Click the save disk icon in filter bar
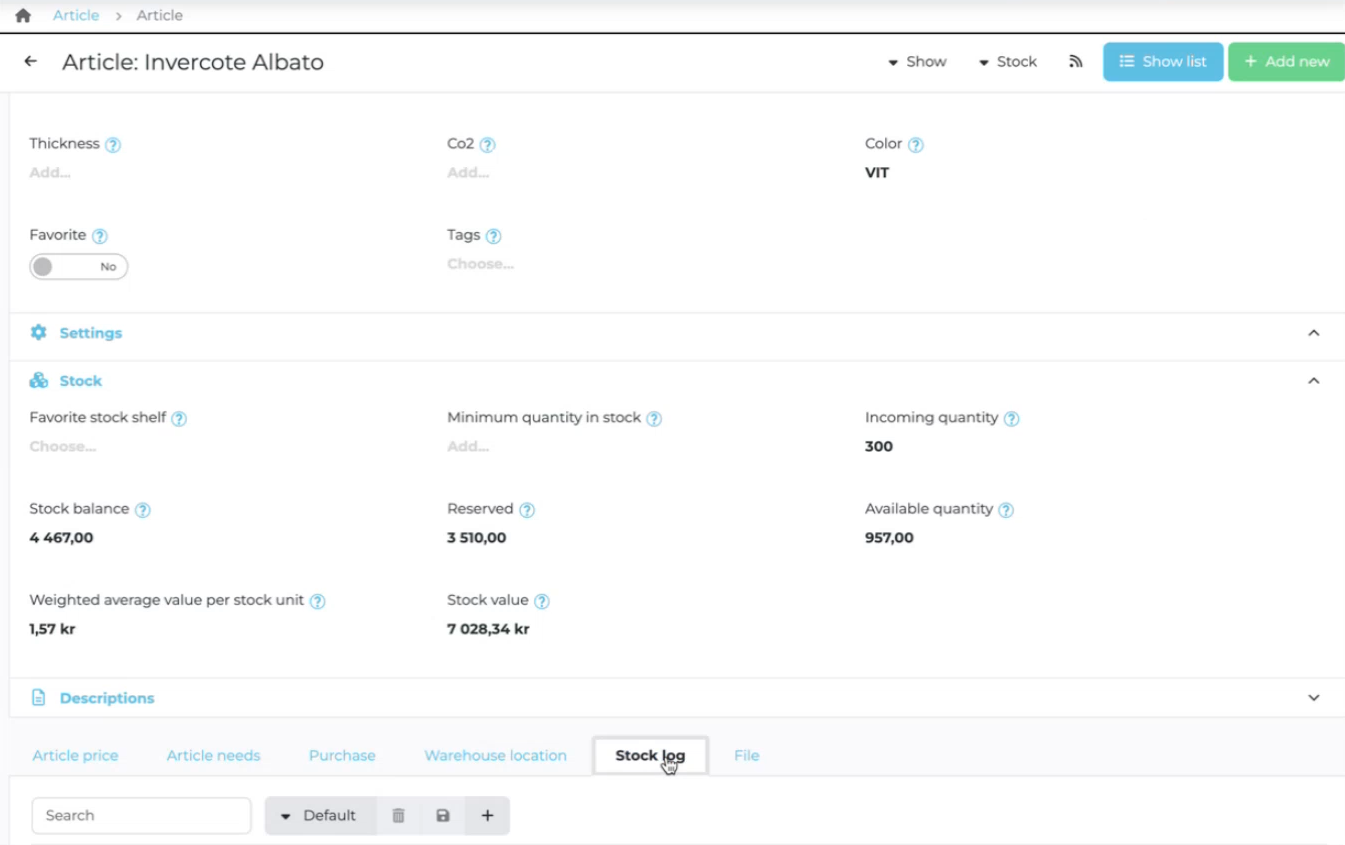Image resolution: width=1345 pixels, height=845 pixels. [x=443, y=815]
